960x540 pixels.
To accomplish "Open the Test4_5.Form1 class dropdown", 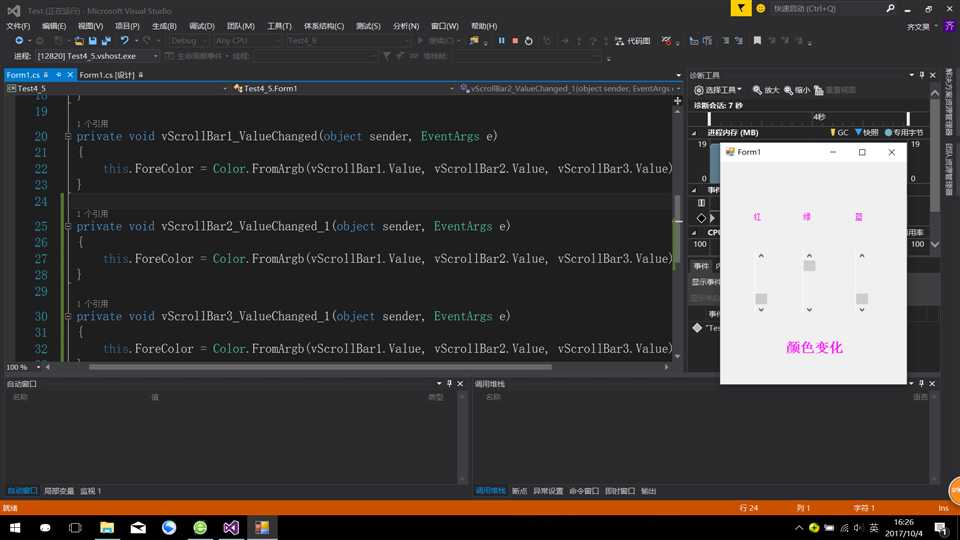I will 343,88.
